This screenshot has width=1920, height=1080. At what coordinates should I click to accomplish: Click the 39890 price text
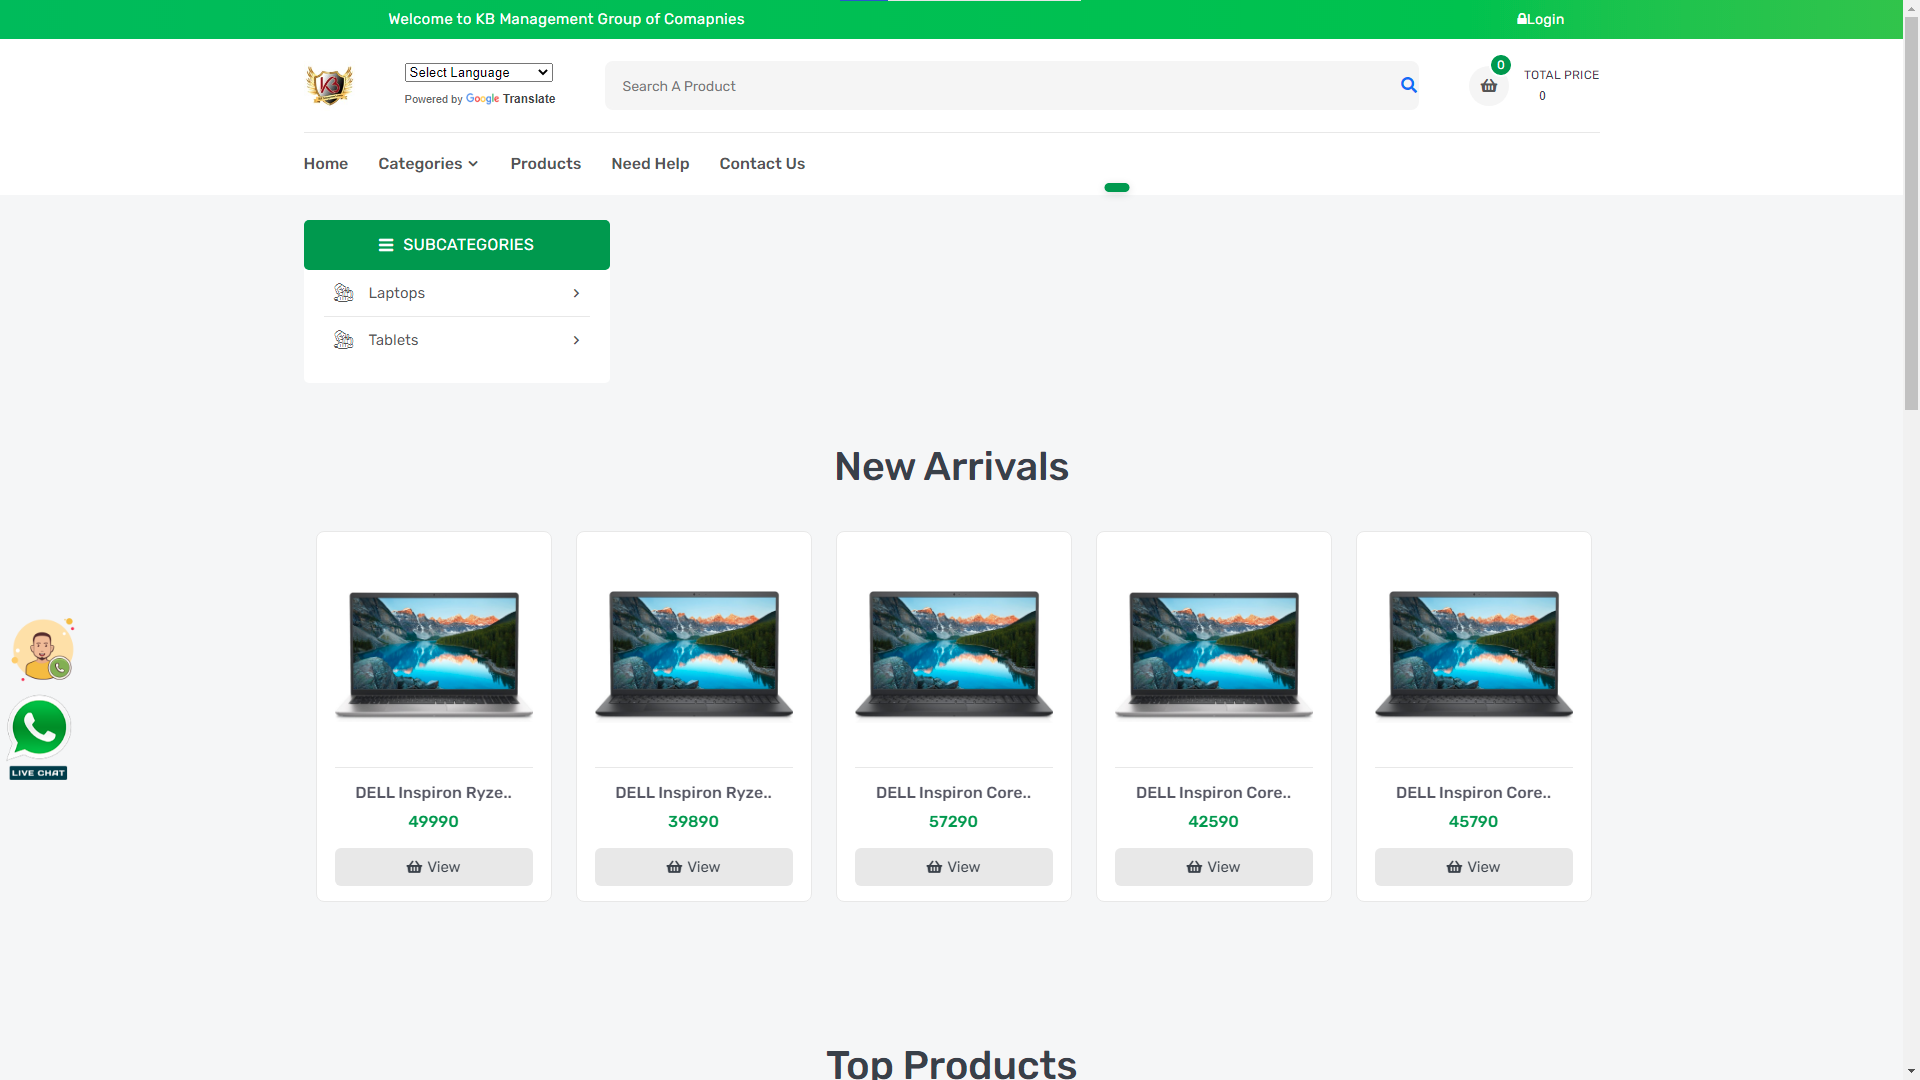tap(693, 822)
